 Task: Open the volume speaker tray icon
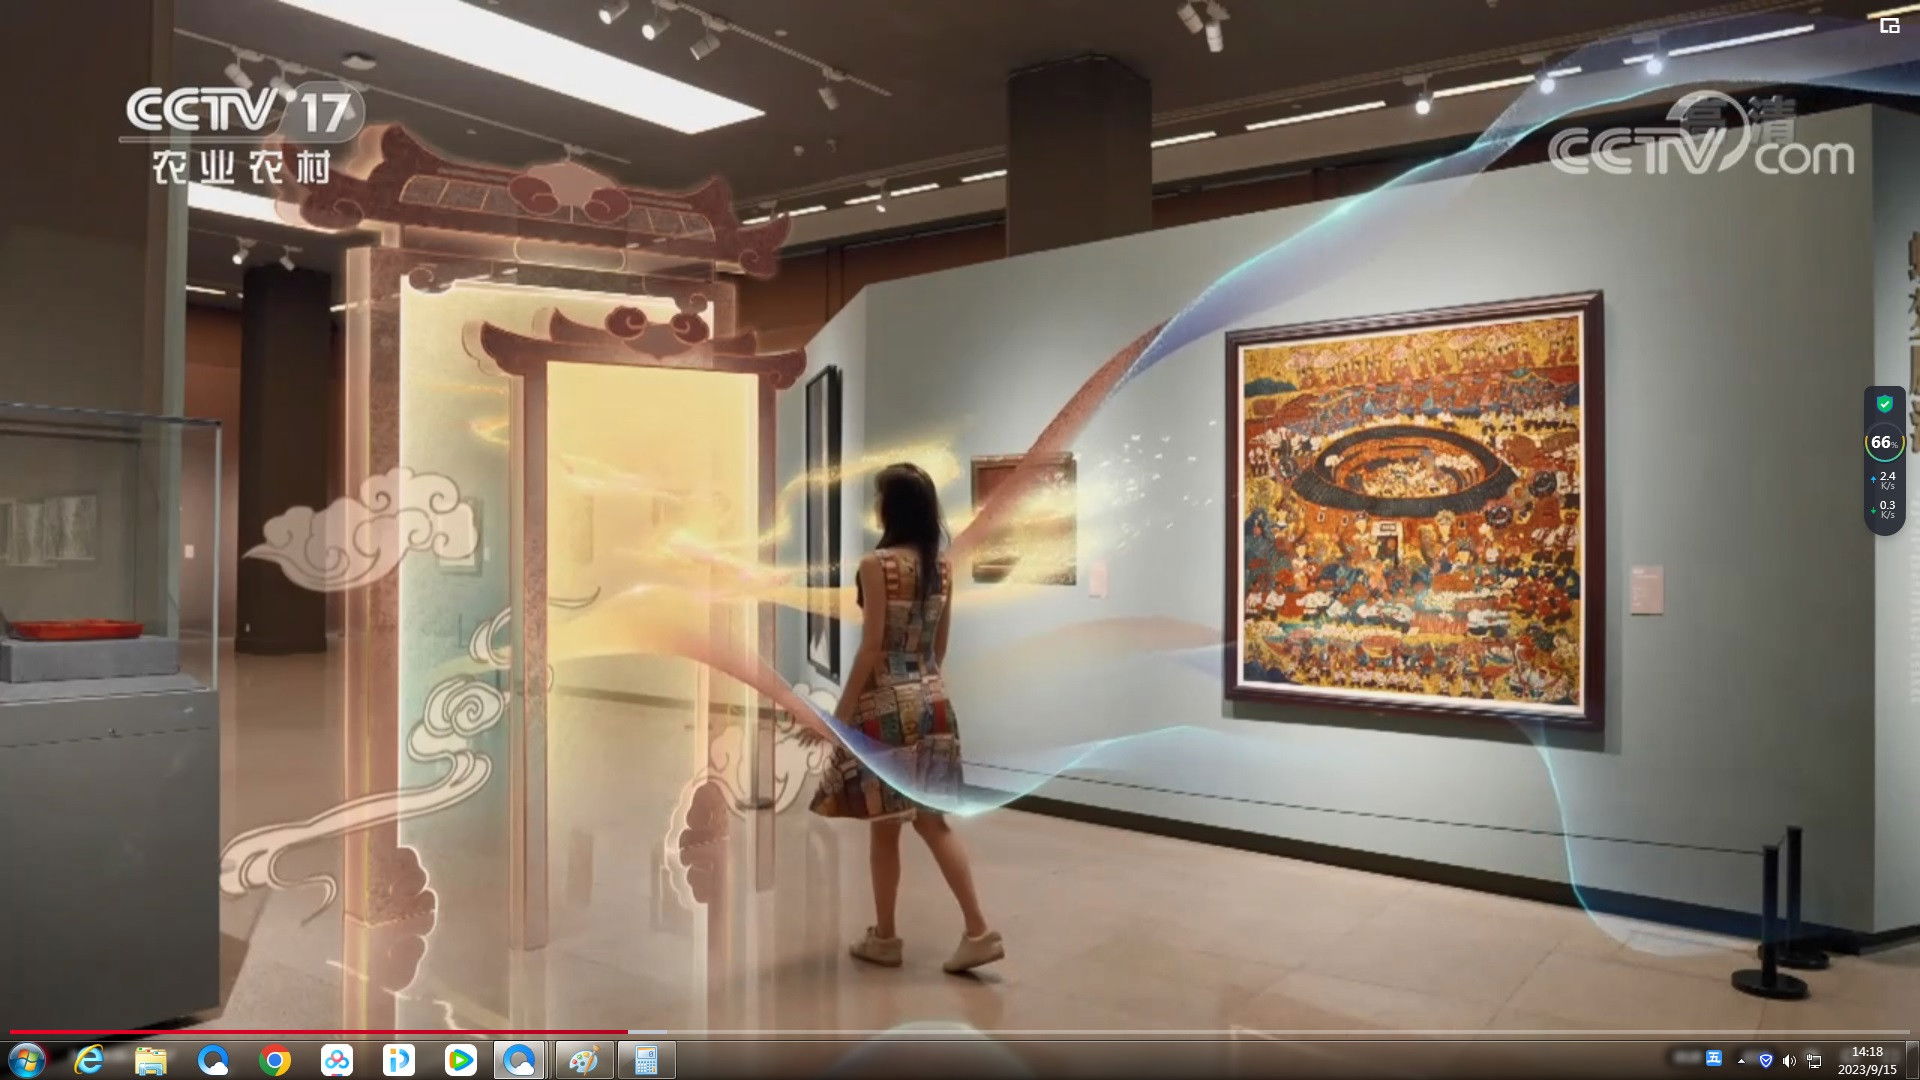pos(1789,1060)
